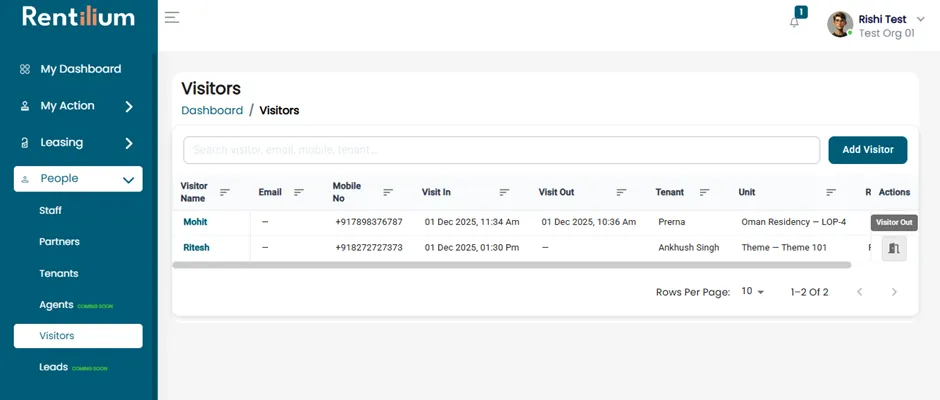Sort by Tenant column icon
The image size is (940, 400).
(x=704, y=193)
